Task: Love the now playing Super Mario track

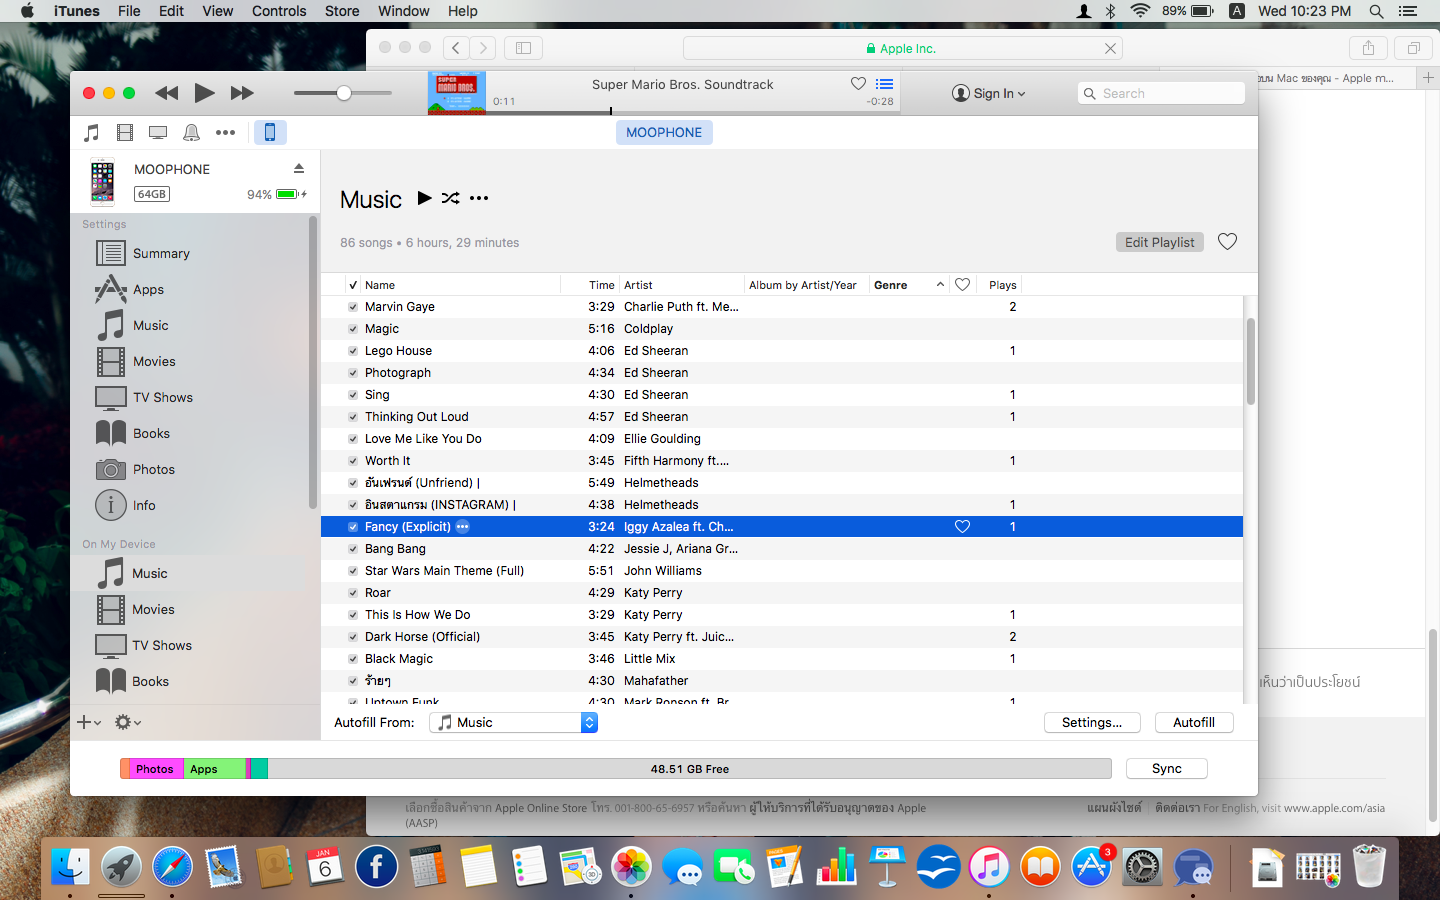Action: 858,84
